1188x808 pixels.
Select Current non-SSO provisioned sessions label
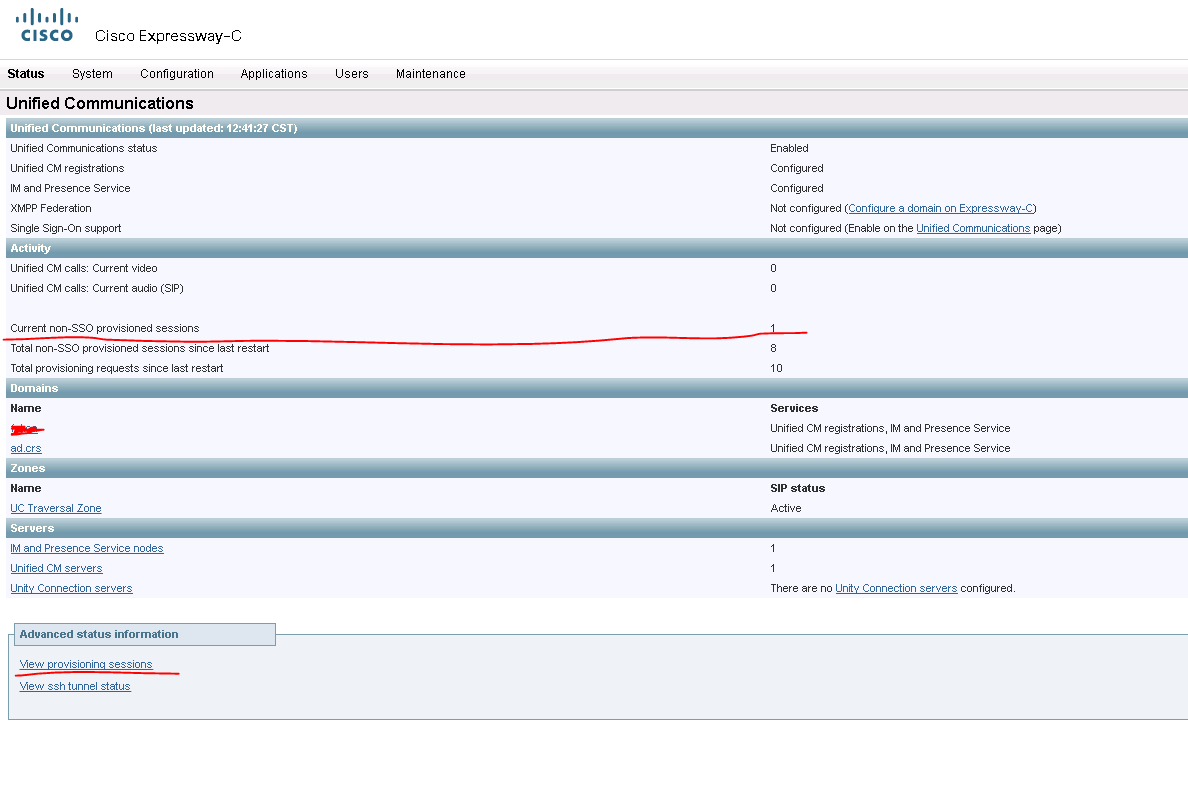(x=105, y=328)
